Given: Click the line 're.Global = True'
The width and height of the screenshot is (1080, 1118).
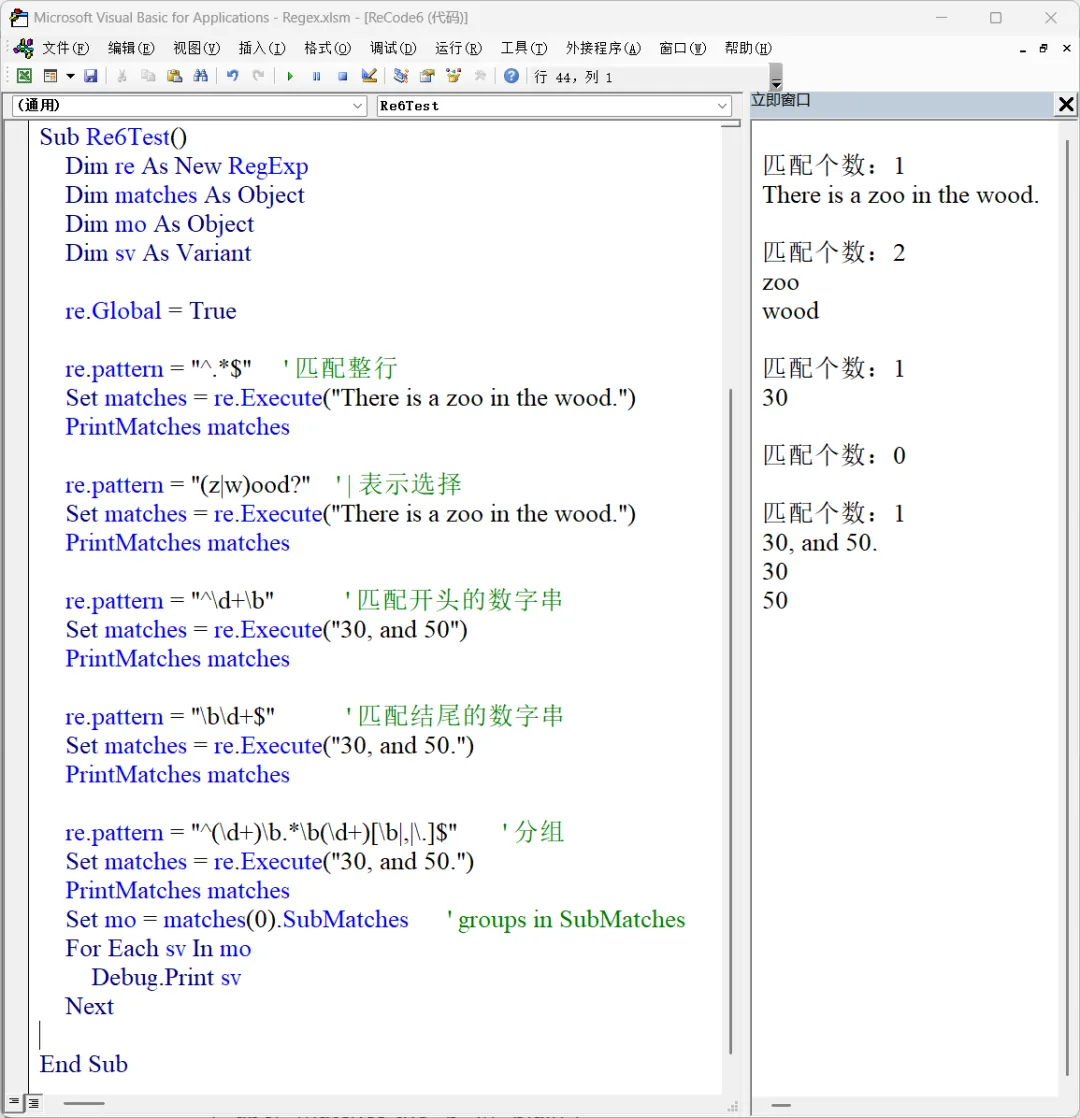Looking at the screenshot, I should pos(150,311).
